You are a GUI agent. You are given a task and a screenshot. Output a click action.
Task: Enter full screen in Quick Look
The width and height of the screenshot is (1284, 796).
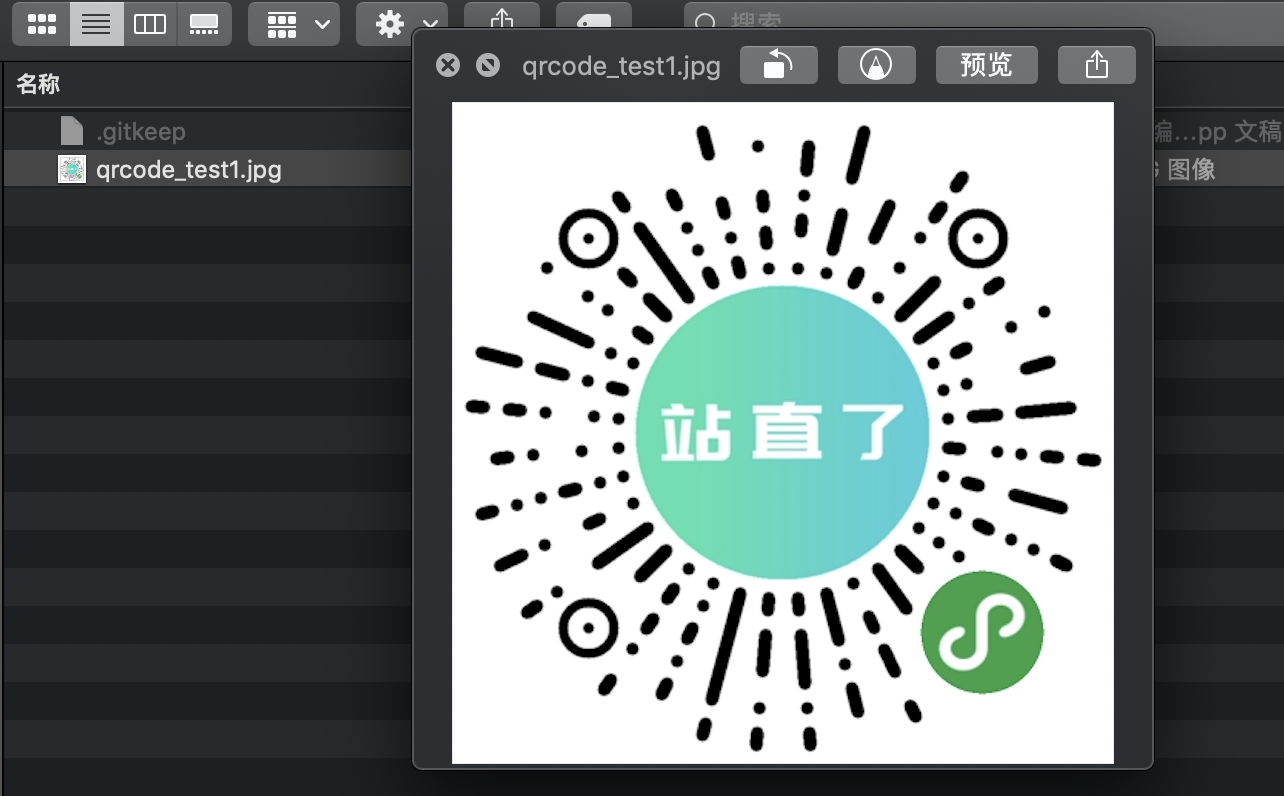487,66
